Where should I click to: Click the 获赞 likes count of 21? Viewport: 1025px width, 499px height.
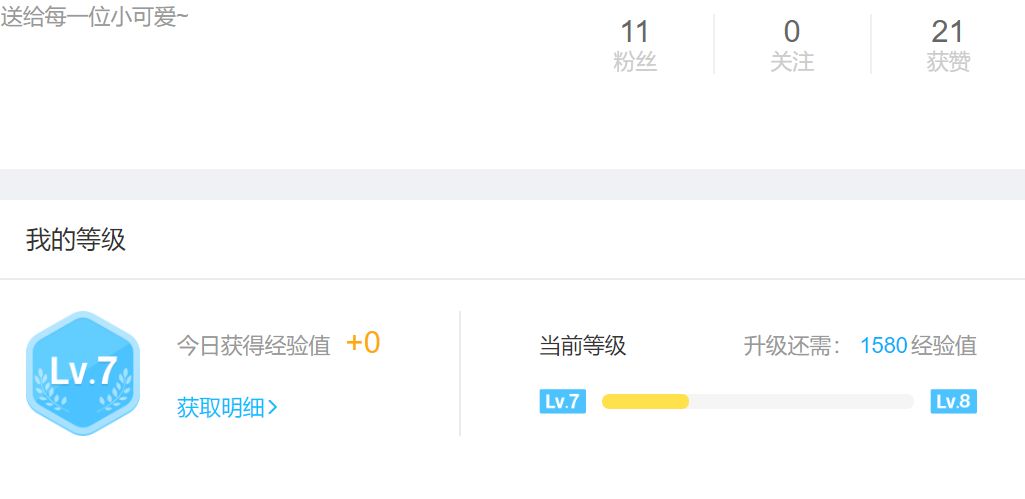[x=948, y=32]
